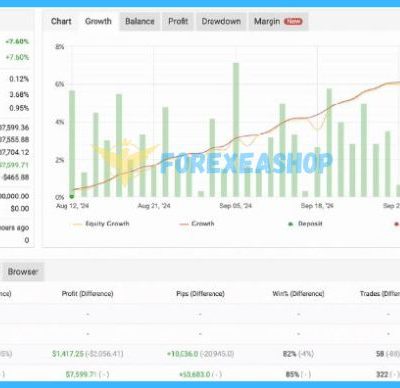
Task: Click the Pips (Difference) column header
Action: coord(200,294)
